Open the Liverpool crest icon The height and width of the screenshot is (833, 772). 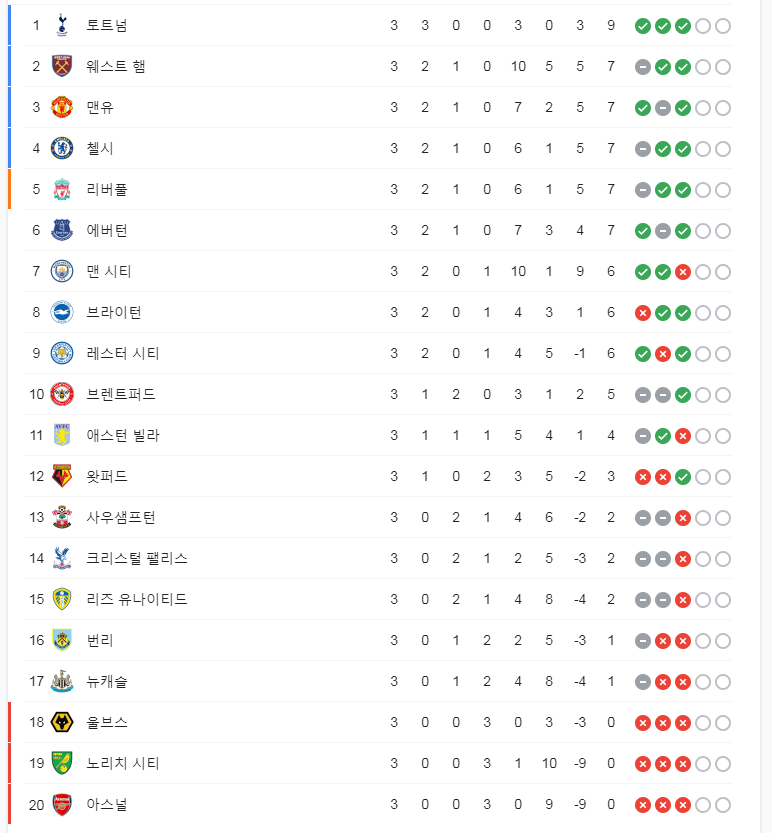coord(62,189)
